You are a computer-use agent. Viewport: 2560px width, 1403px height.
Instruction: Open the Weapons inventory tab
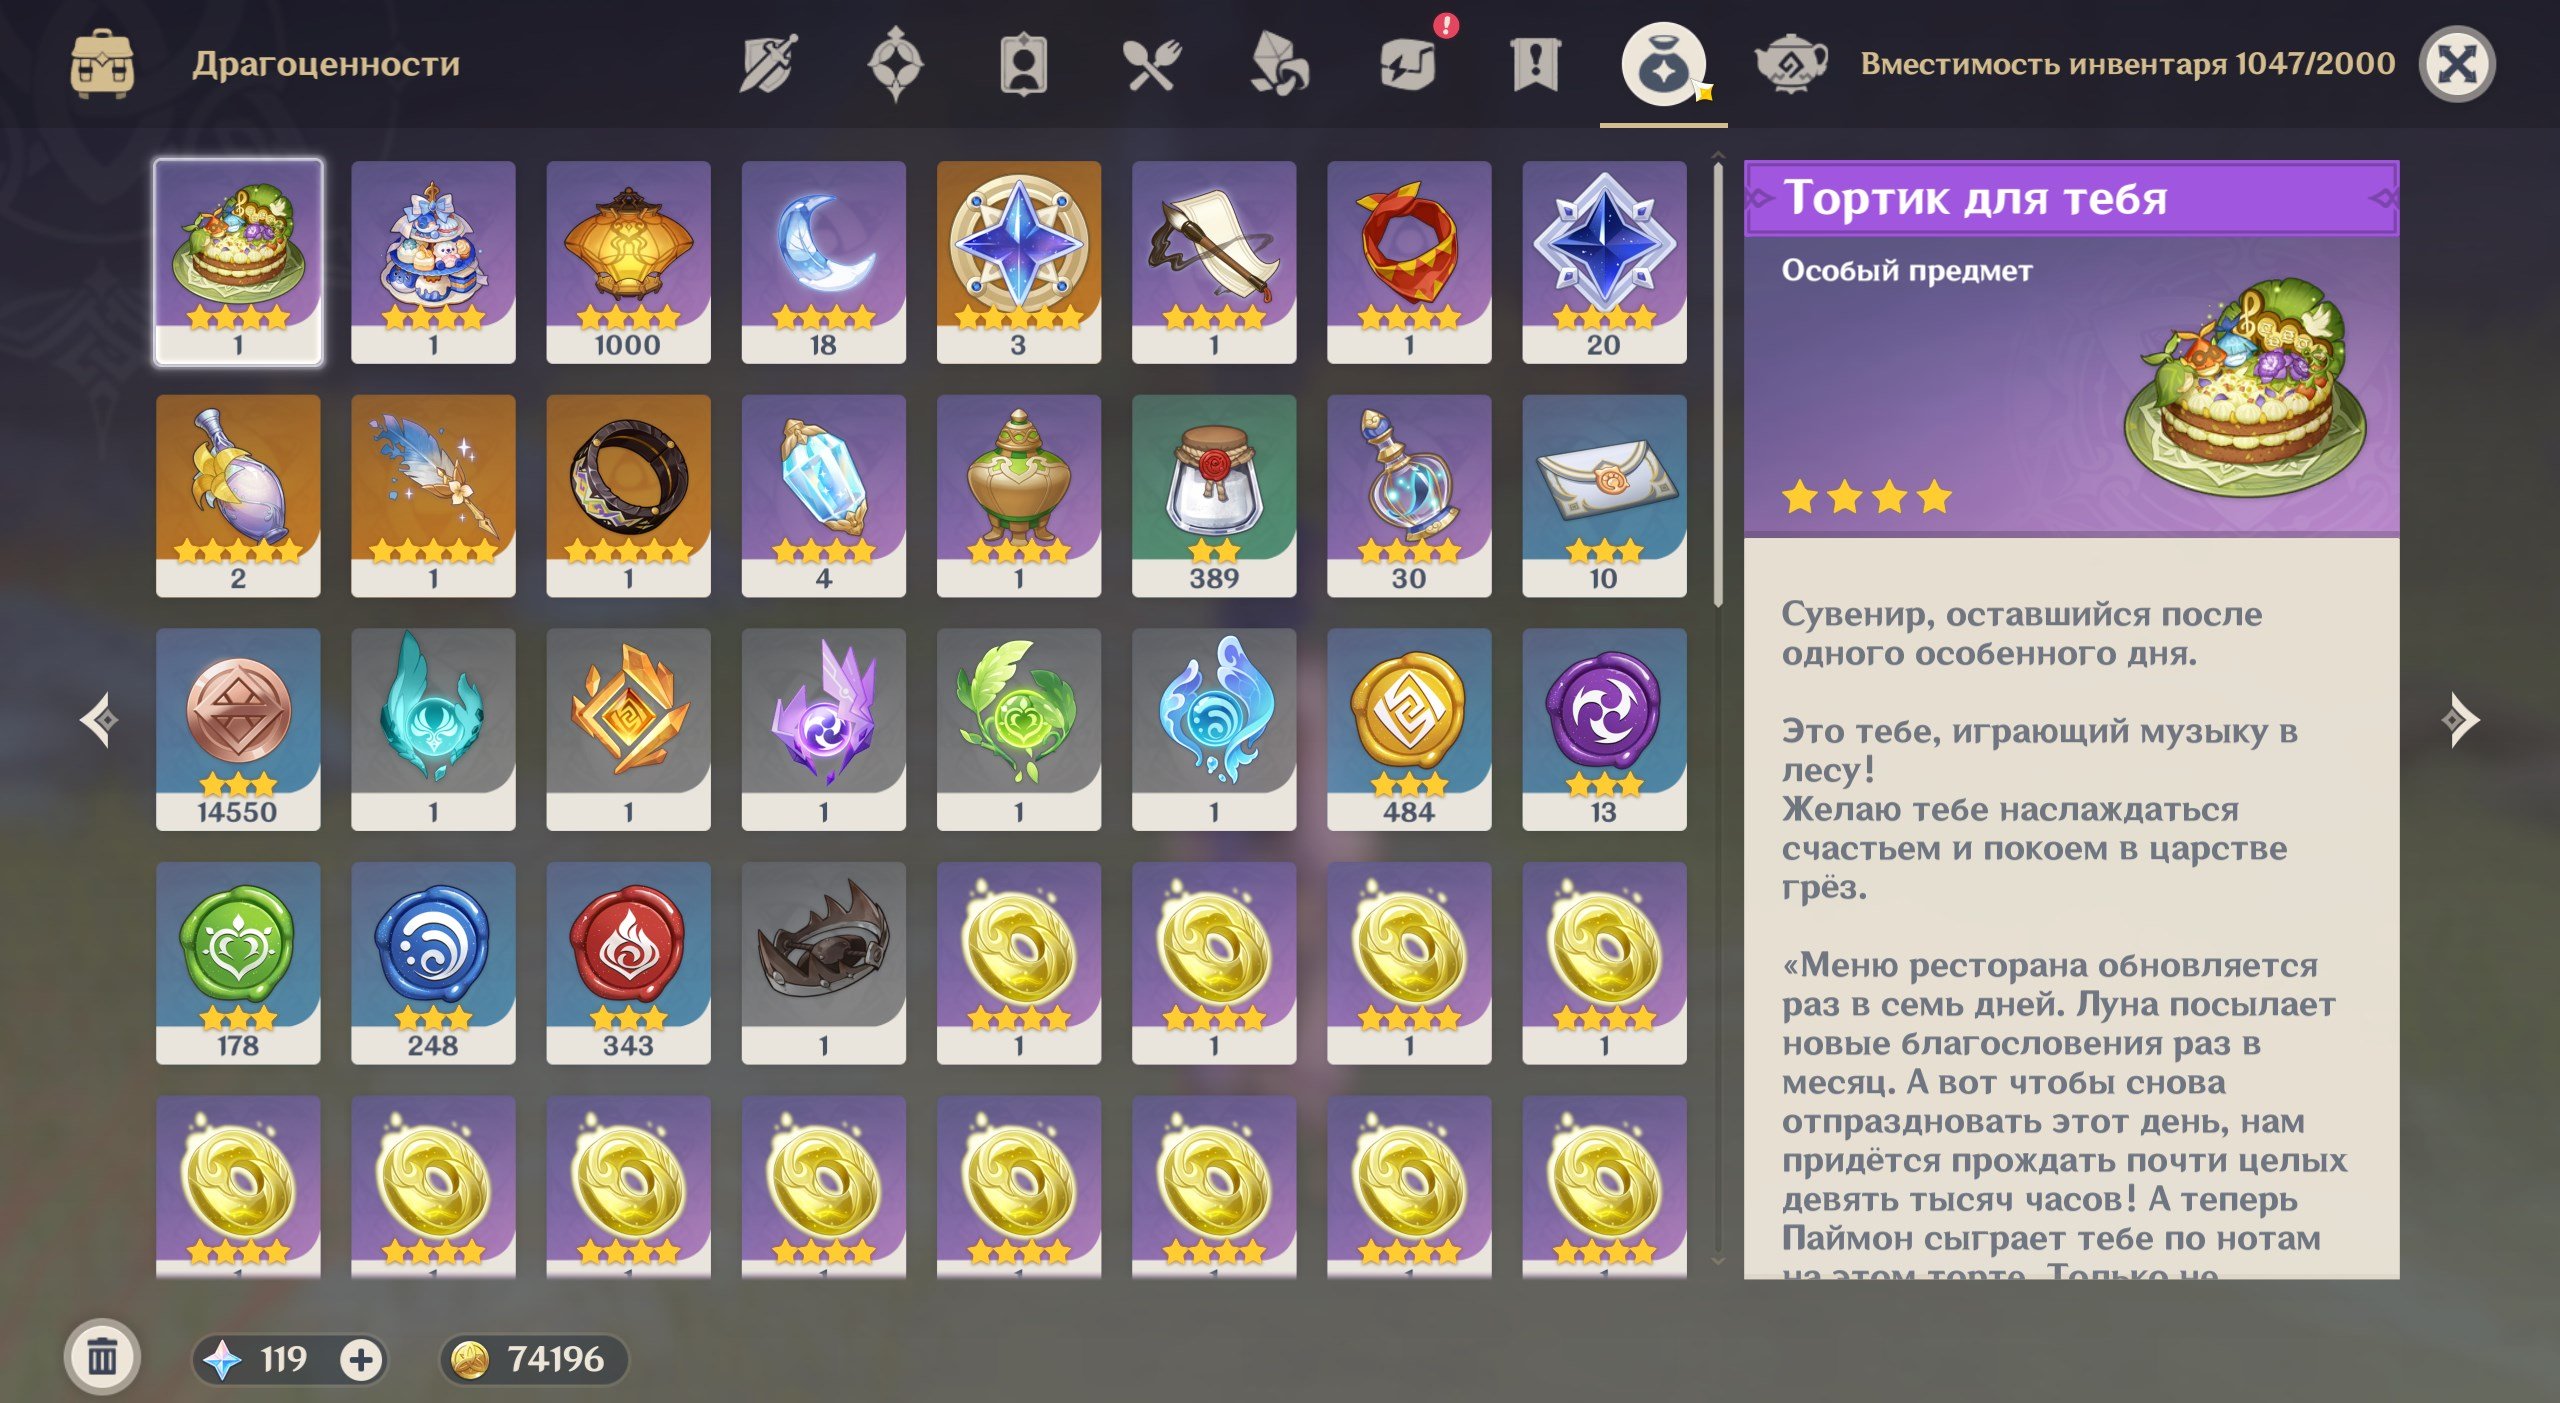point(768,63)
